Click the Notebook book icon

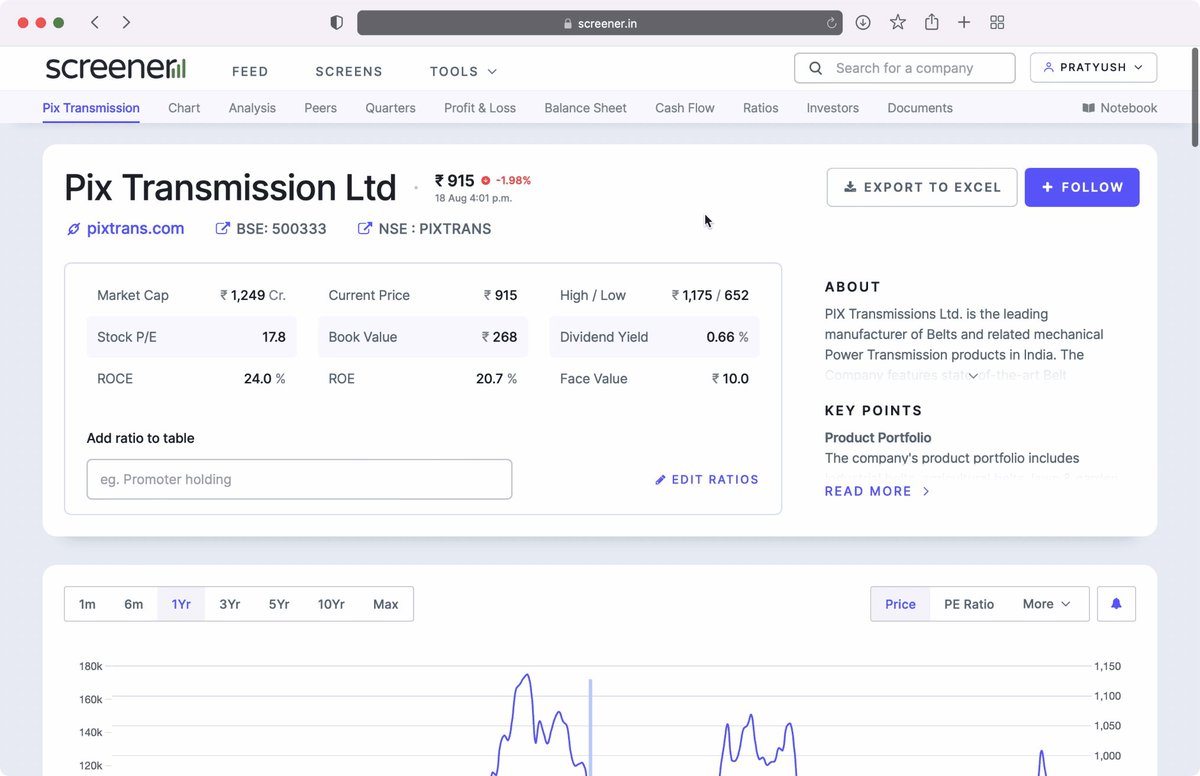(x=1089, y=108)
